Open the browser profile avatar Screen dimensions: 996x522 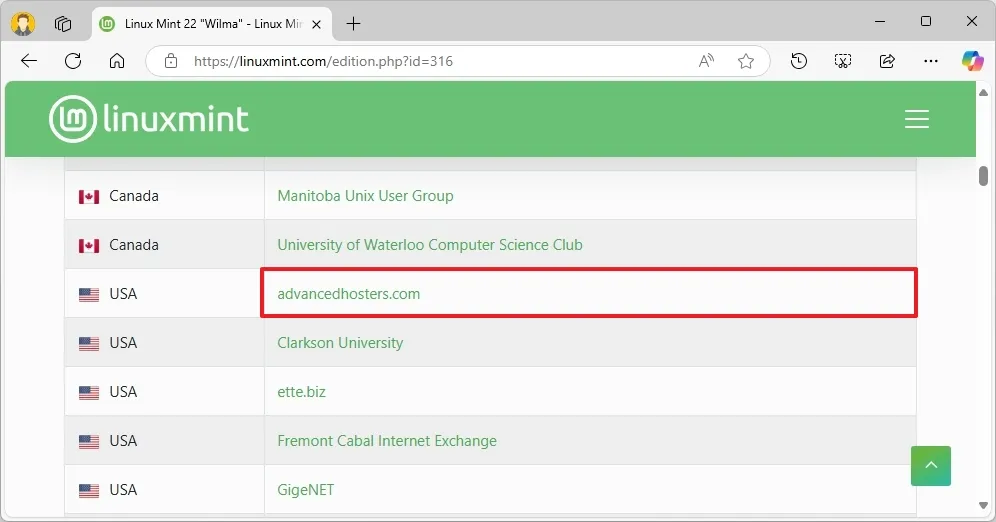click(23, 23)
